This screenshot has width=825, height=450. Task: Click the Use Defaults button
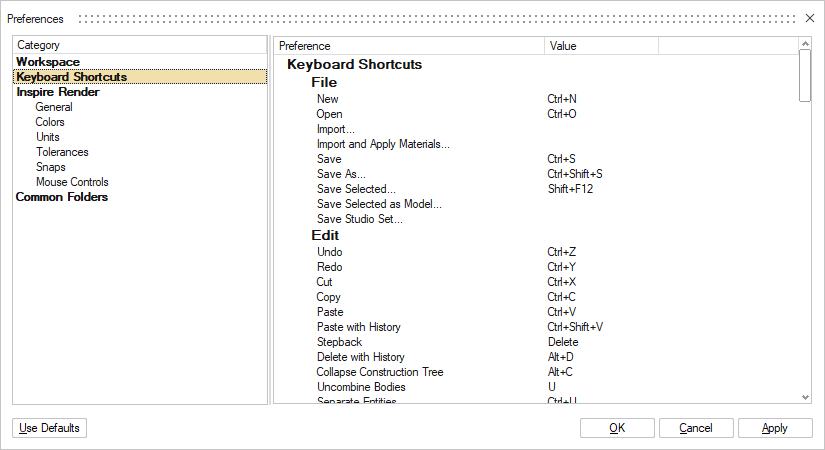pyautogui.click(x=49, y=428)
